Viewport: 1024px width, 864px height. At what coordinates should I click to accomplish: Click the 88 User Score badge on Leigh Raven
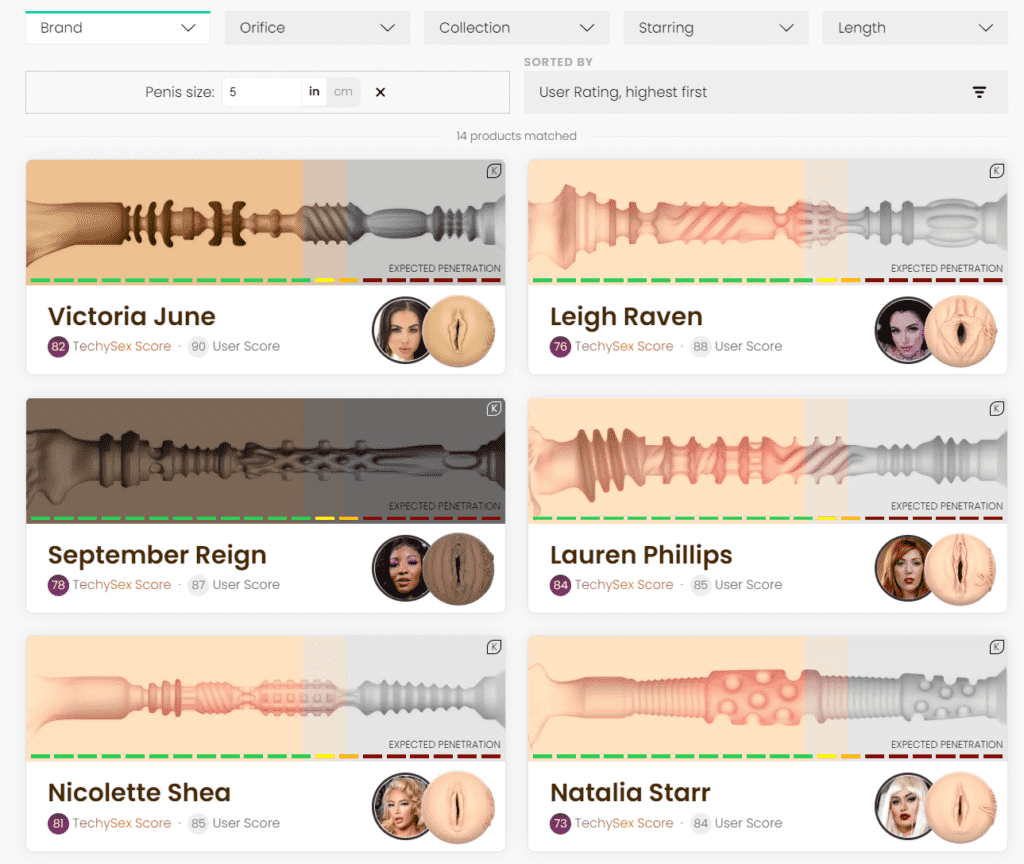tap(700, 346)
